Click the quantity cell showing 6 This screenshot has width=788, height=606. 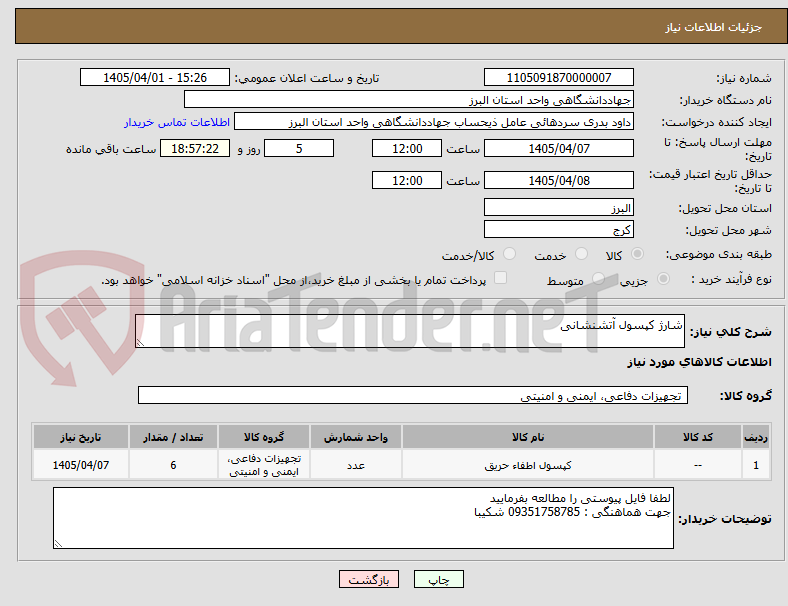173,465
